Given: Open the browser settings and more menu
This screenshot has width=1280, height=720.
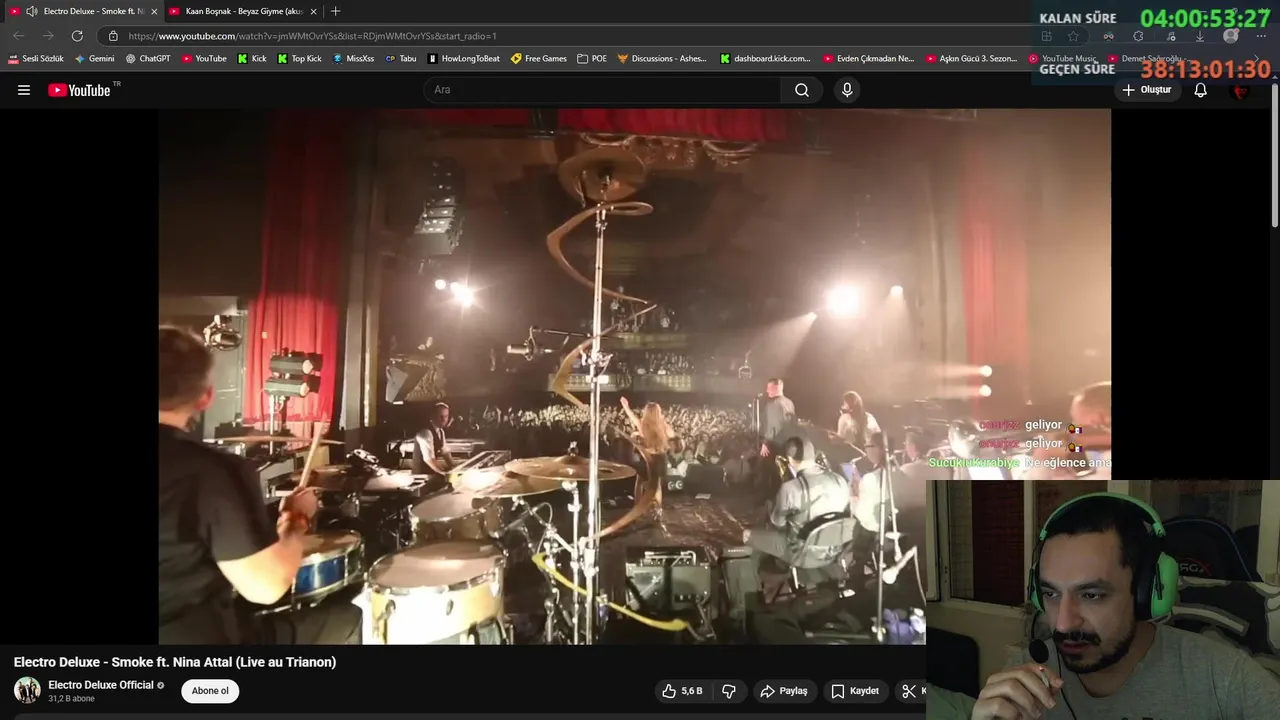Looking at the screenshot, I should pos(1260,36).
